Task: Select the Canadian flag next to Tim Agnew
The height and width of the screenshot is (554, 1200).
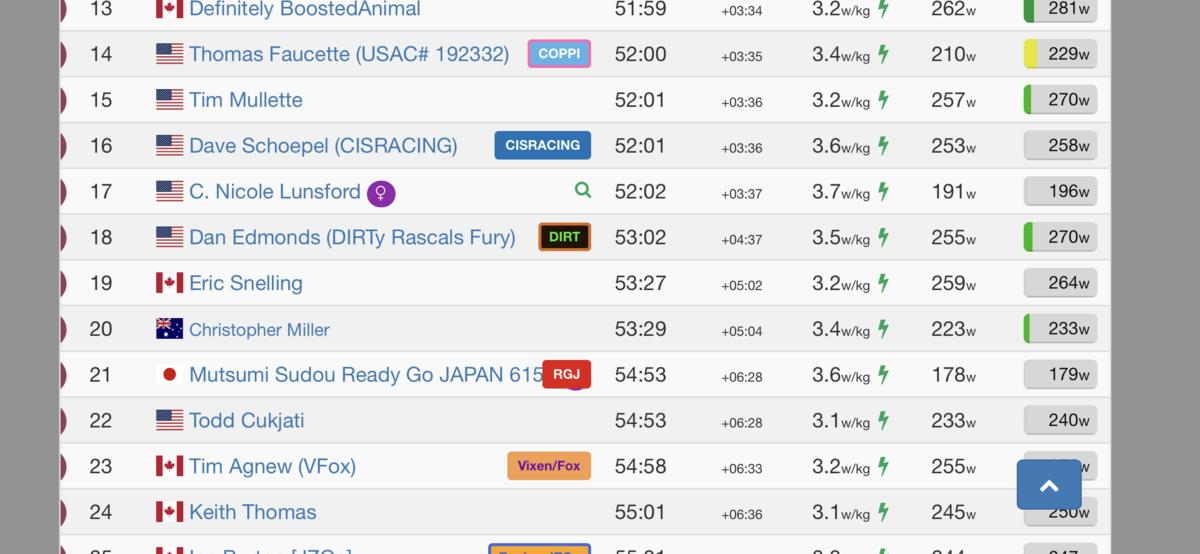Action: click(x=170, y=466)
